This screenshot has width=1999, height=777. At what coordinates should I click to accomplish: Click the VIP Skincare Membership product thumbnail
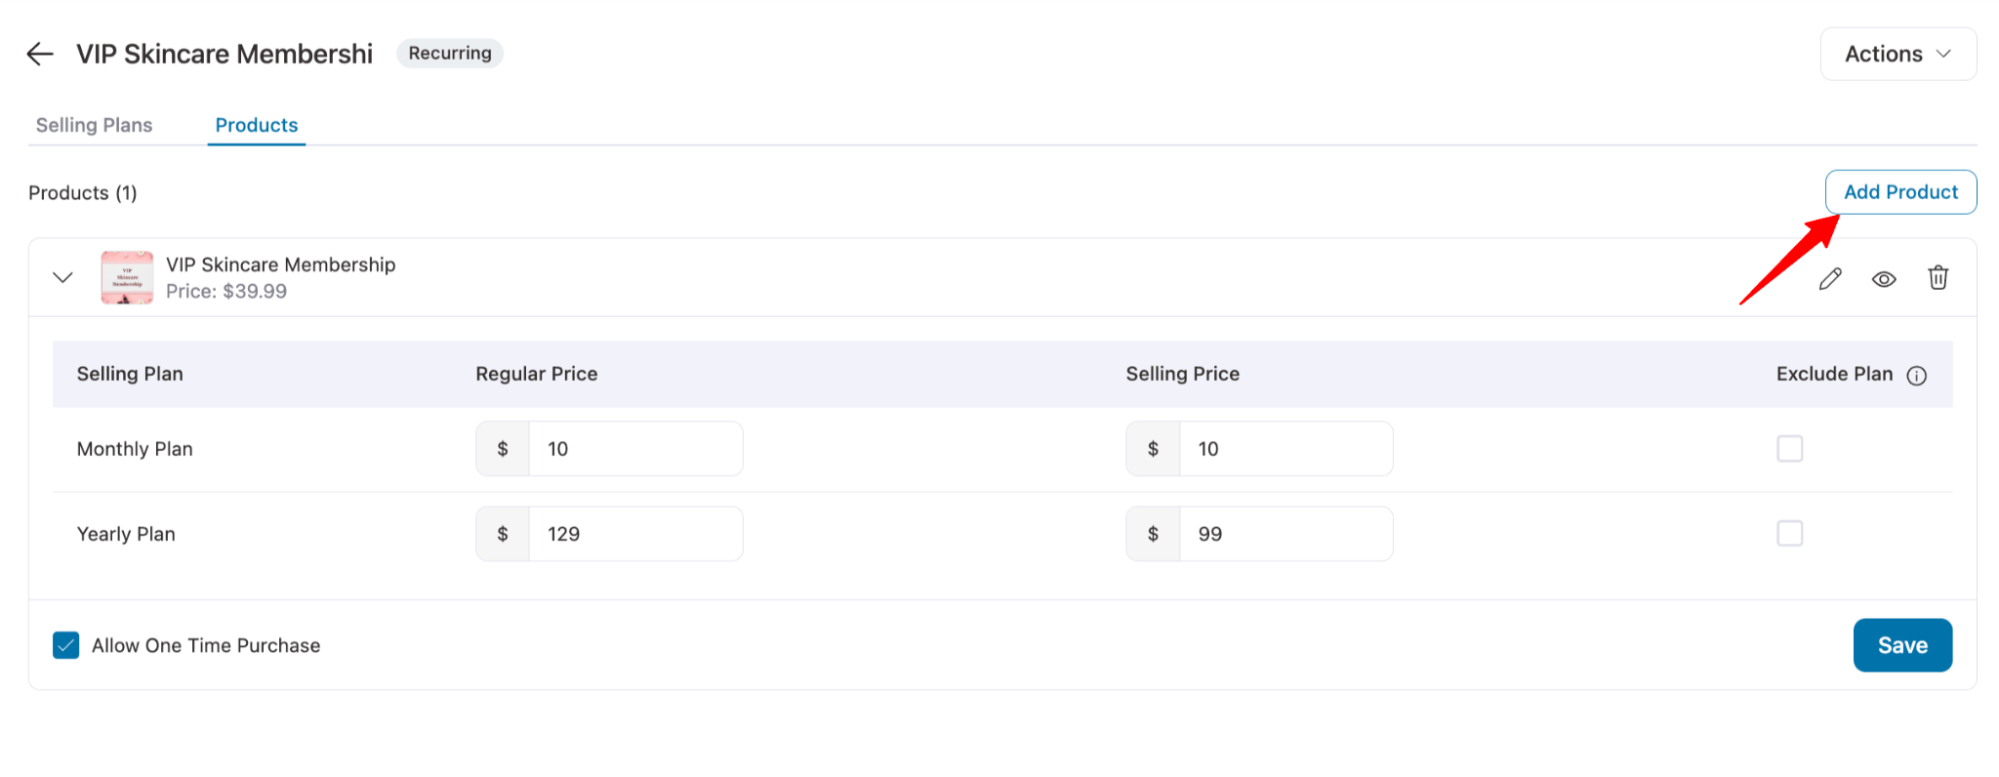(x=126, y=277)
